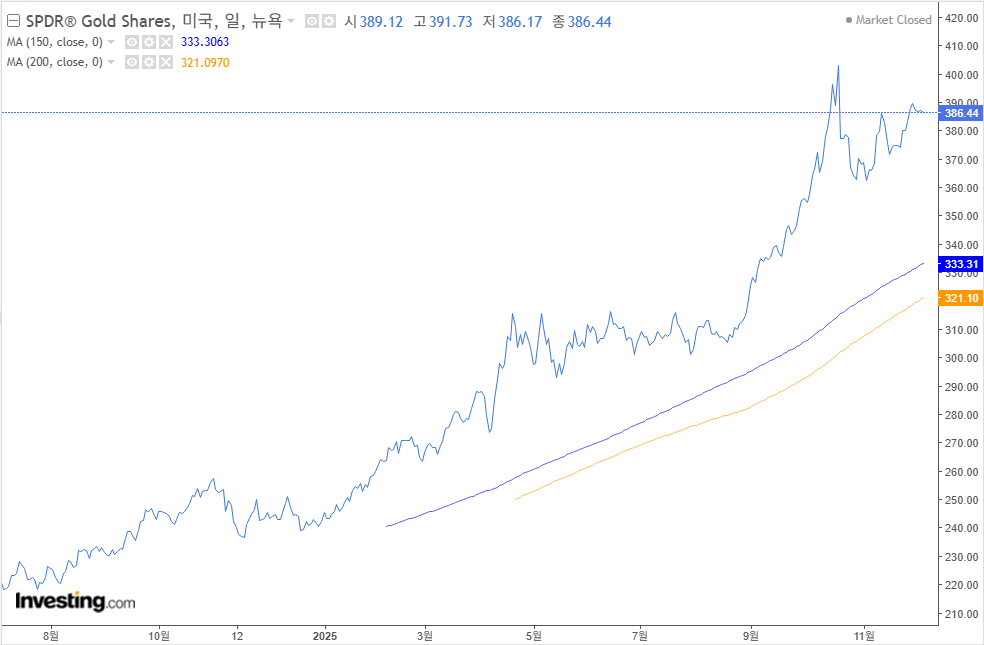
Task: Collapse the legend using the minus box
Action: coord(13,21)
